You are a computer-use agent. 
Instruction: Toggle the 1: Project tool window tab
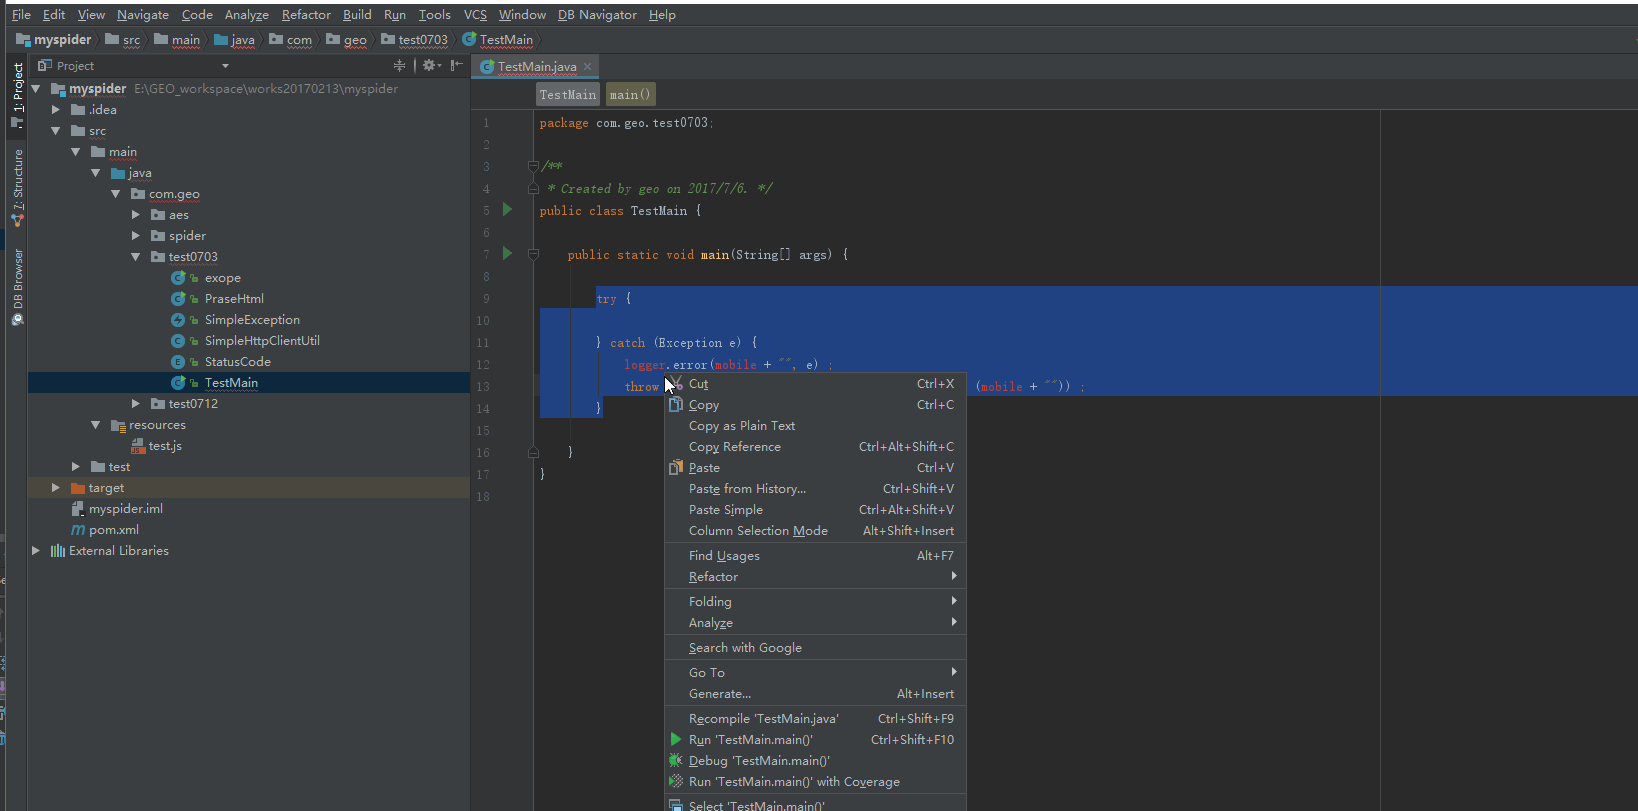point(17,87)
